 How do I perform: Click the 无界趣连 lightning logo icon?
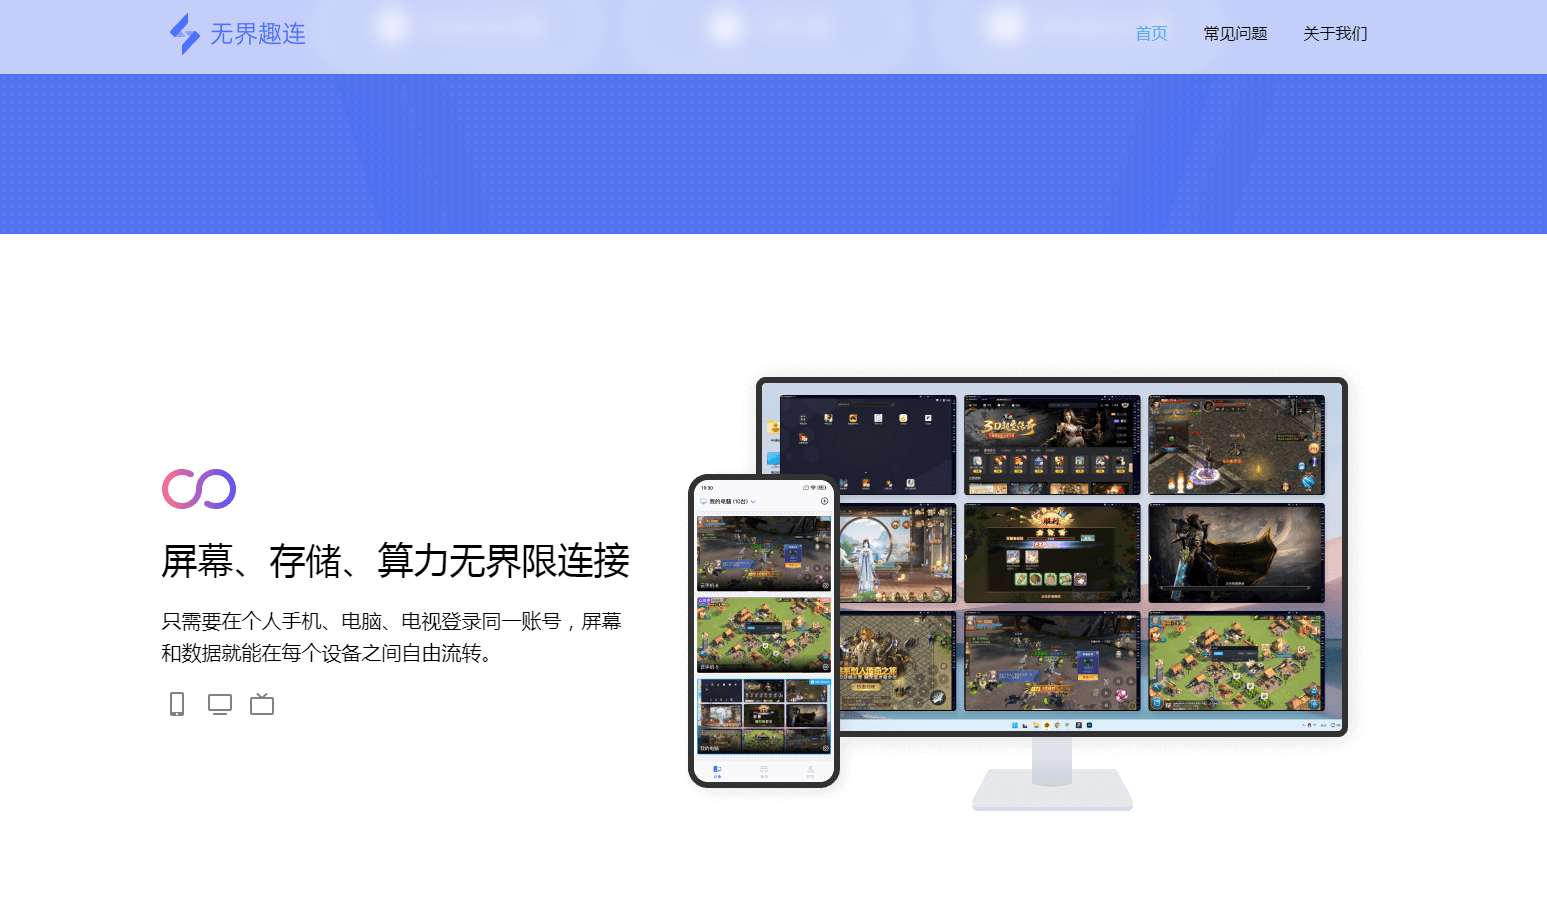pos(185,34)
